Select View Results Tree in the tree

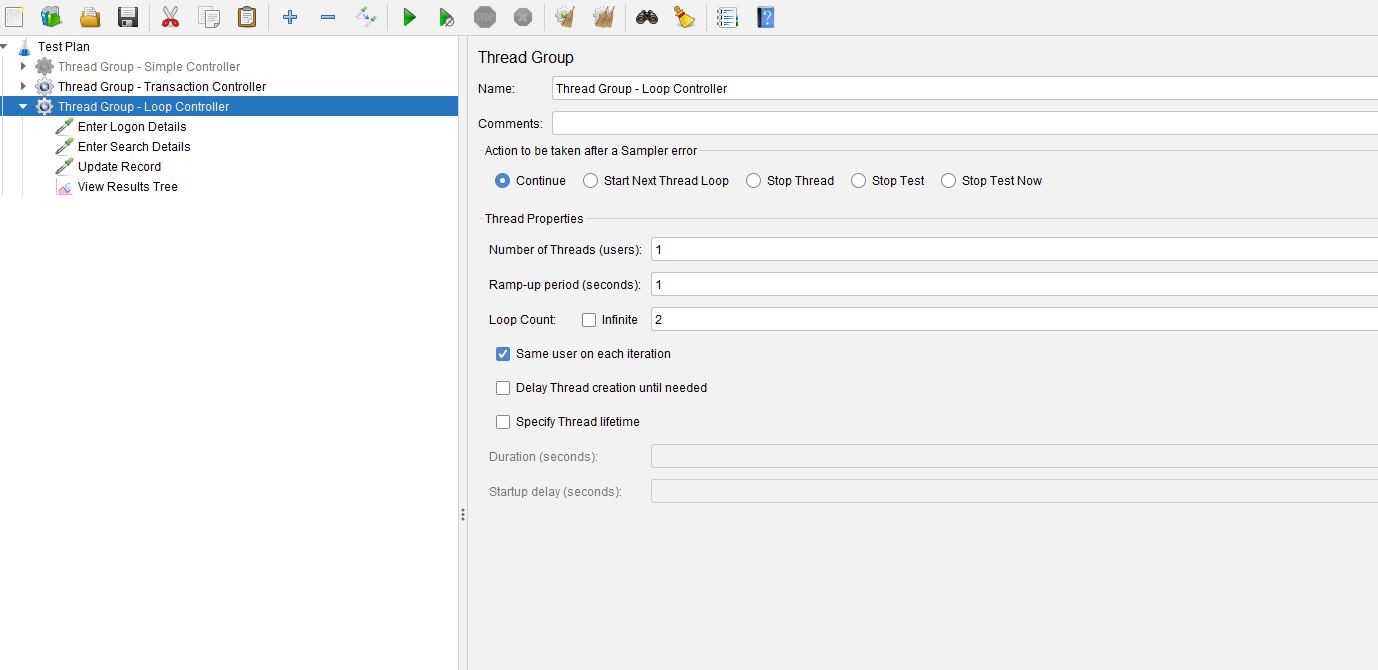pos(128,186)
